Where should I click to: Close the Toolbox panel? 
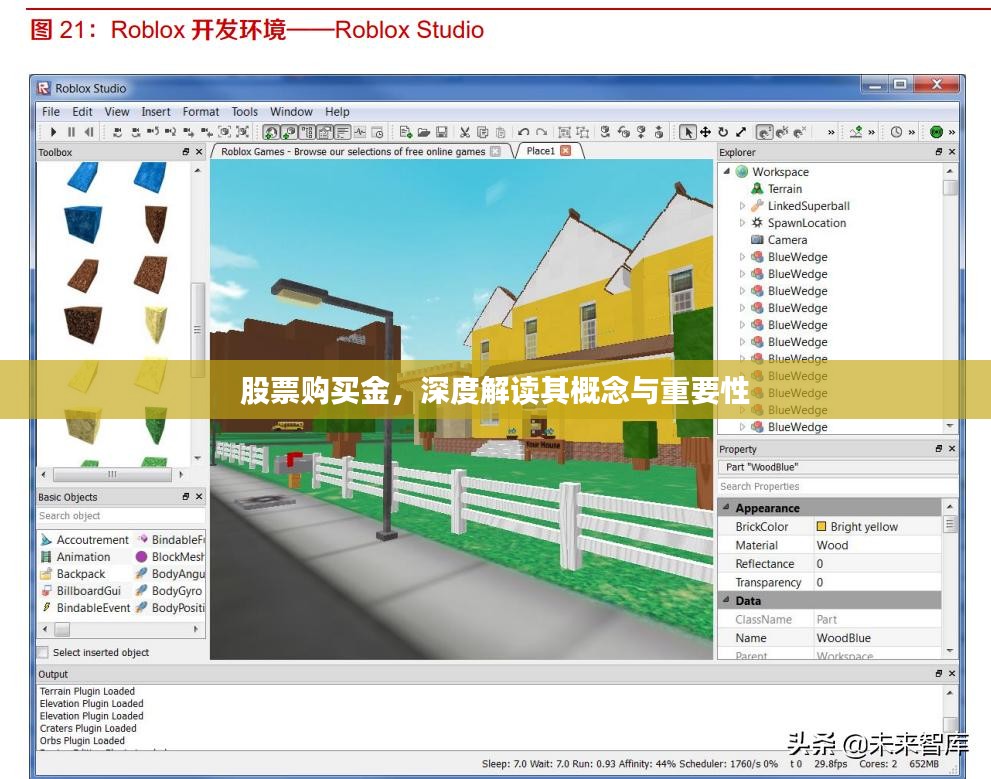199,152
